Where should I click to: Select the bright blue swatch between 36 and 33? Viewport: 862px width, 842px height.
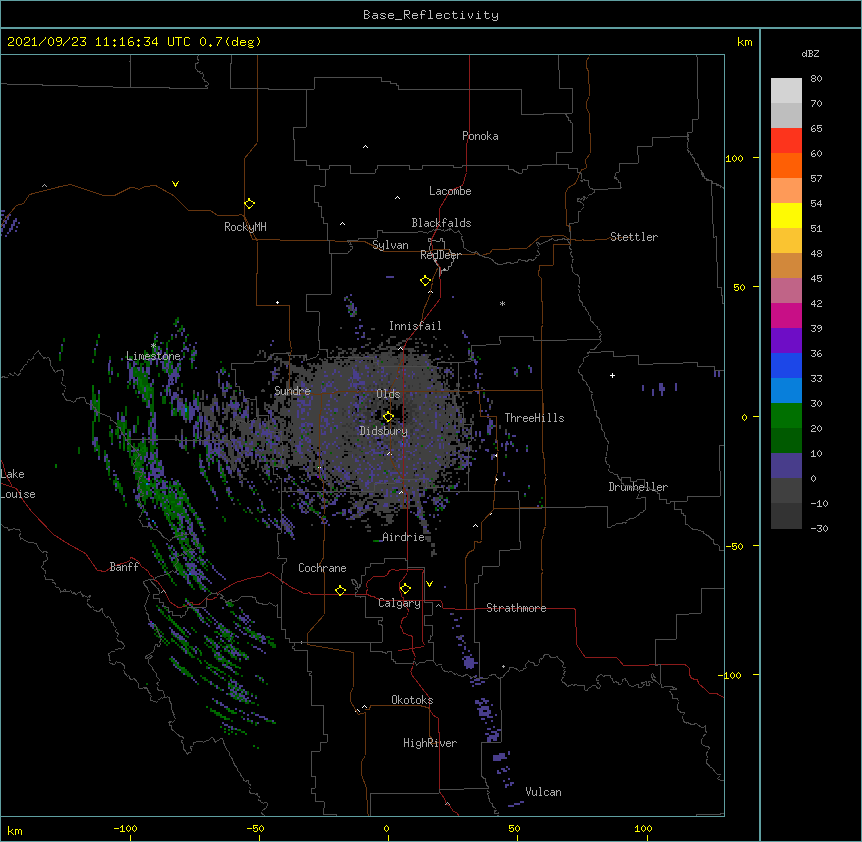786,365
